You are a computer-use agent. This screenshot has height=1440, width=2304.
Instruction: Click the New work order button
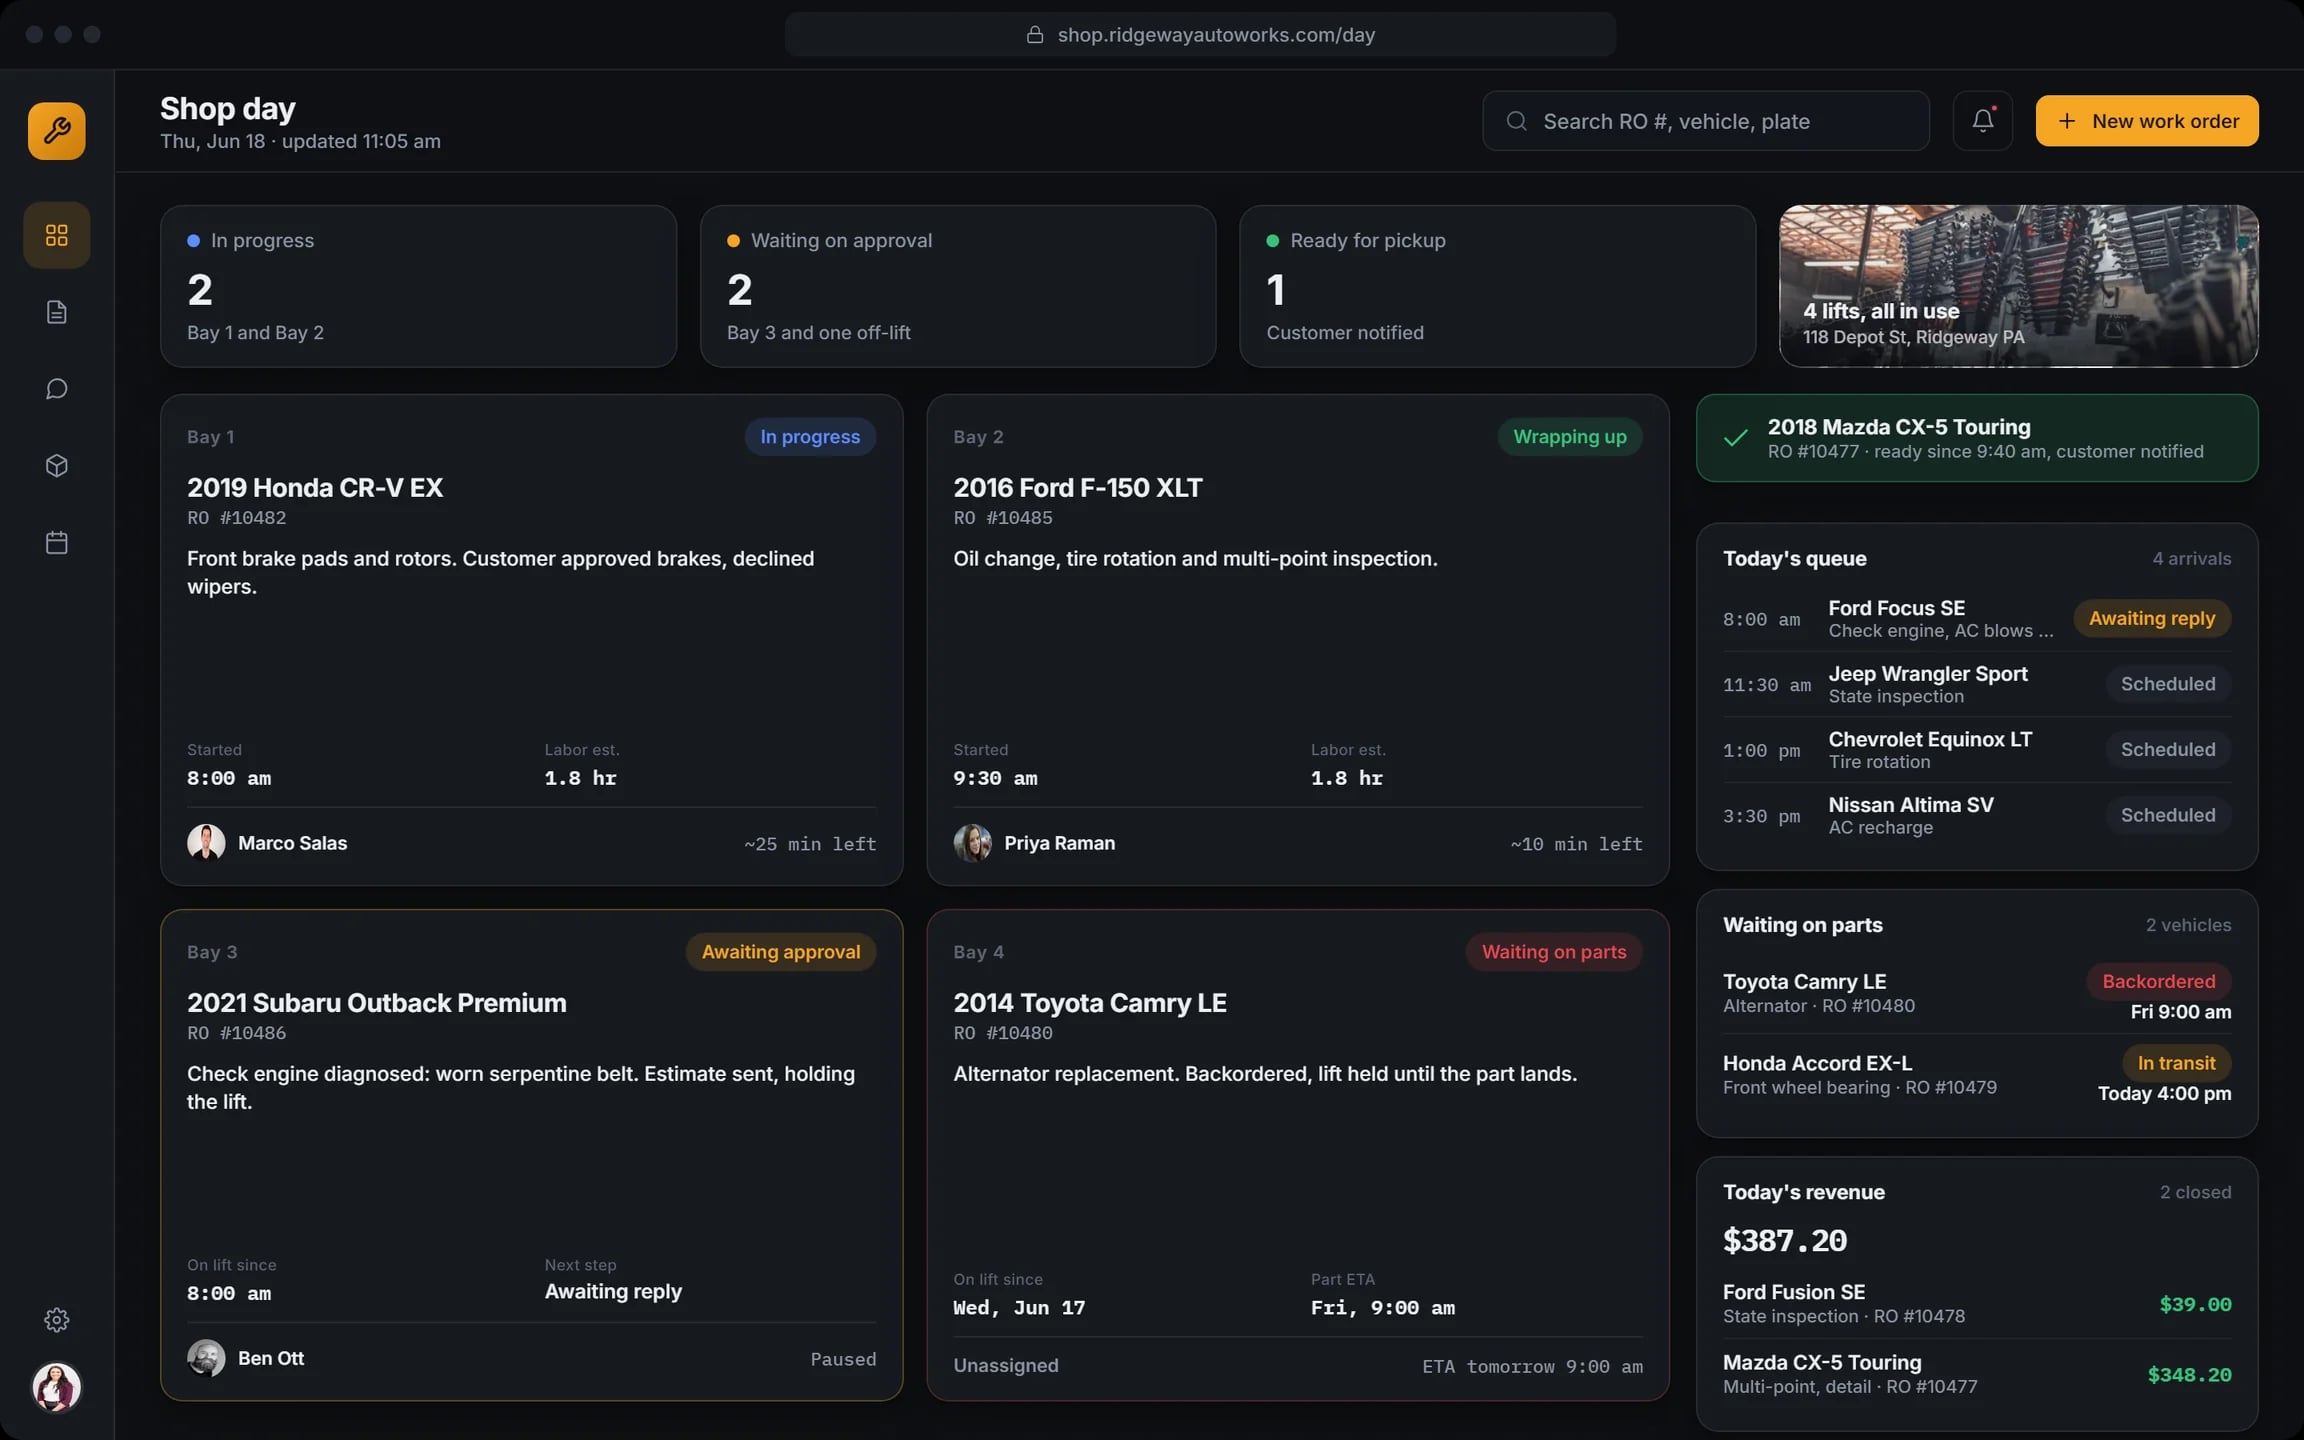(2147, 121)
